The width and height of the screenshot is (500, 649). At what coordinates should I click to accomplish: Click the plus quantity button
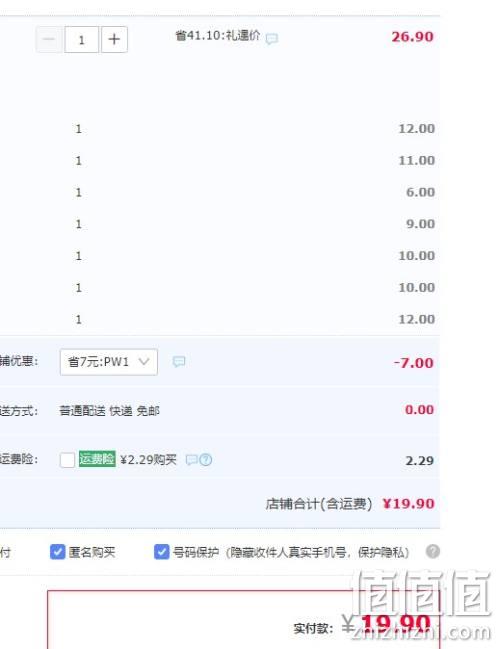(114, 40)
